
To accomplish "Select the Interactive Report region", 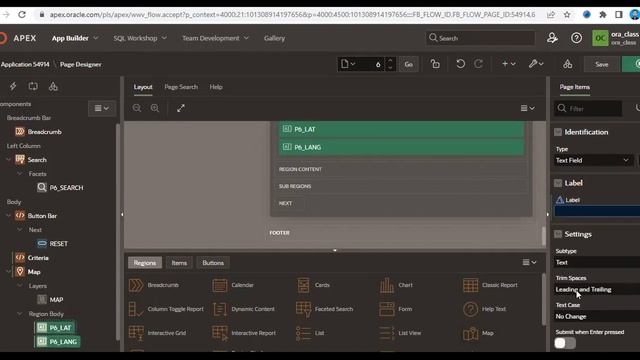I will point(244,333).
